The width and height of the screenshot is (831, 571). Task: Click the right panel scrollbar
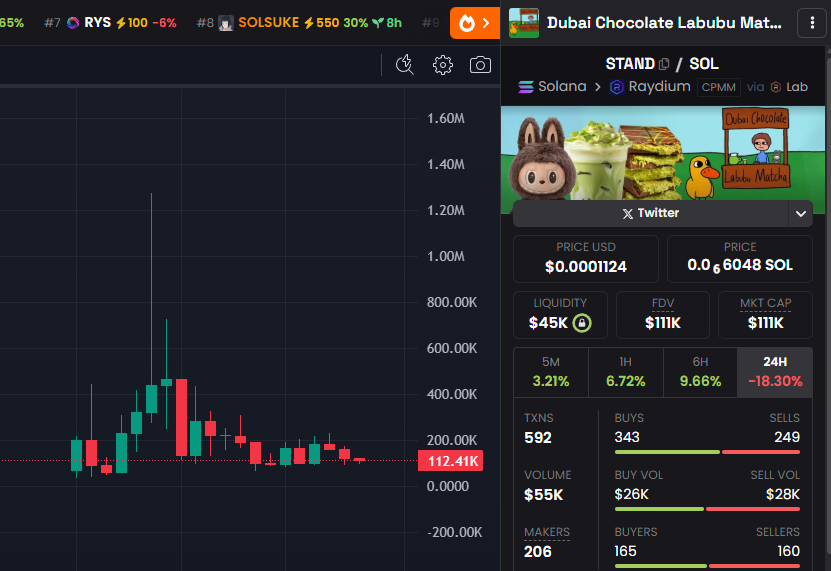828,308
